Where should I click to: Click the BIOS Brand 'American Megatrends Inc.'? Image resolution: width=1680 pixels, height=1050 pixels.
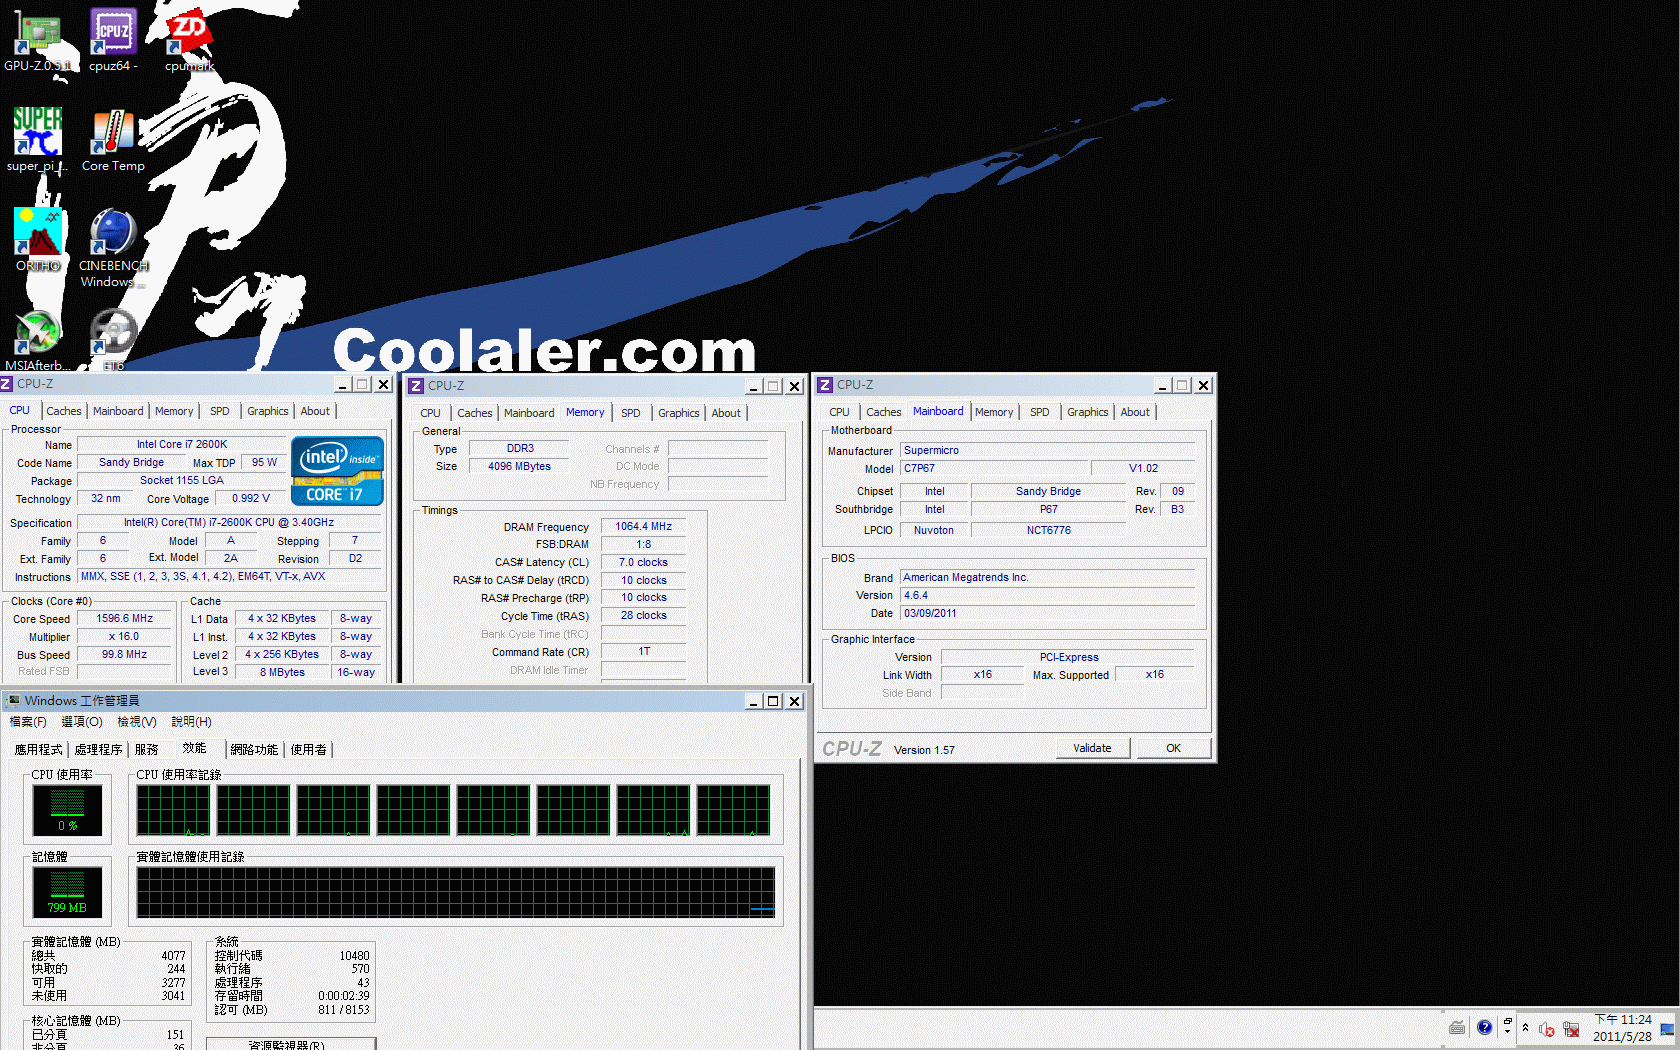click(x=1047, y=577)
